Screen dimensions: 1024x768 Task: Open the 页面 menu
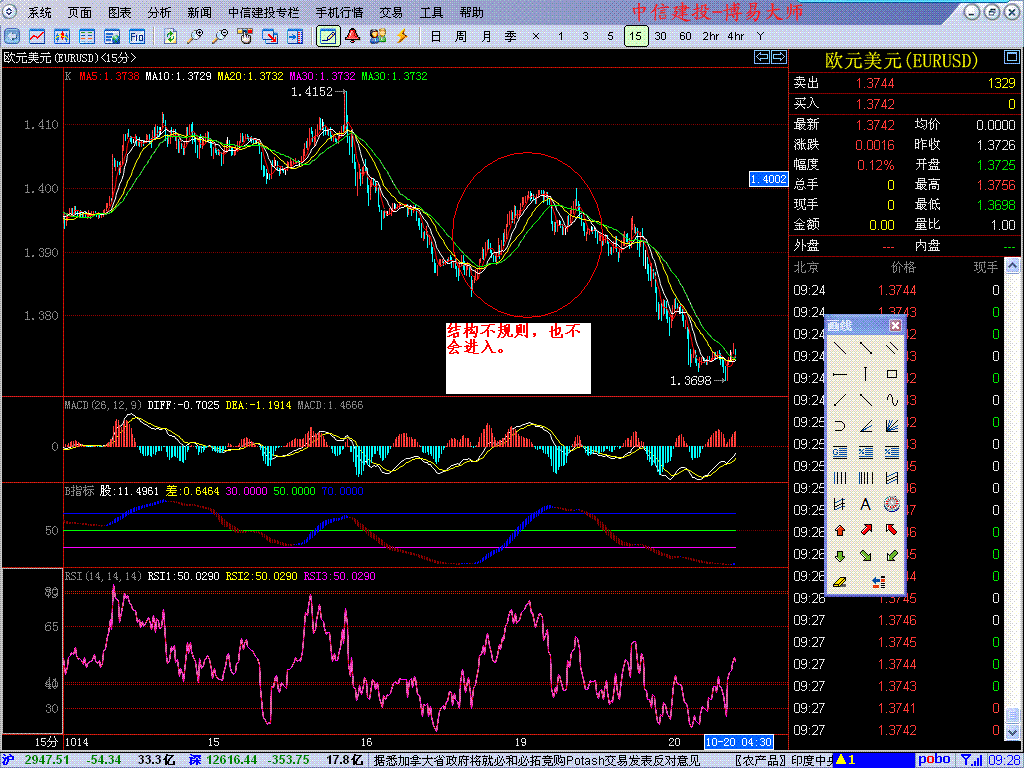pyautogui.click(x=80, y=12)
